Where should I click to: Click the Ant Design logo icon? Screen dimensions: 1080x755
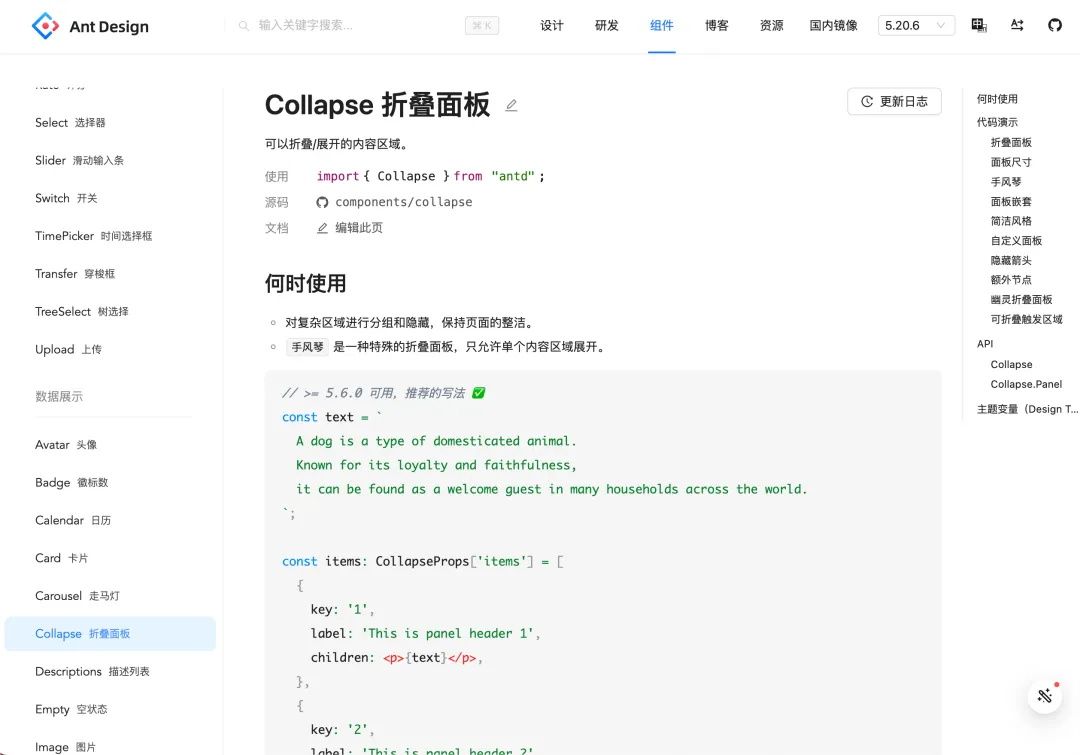[x=45, y=26]
